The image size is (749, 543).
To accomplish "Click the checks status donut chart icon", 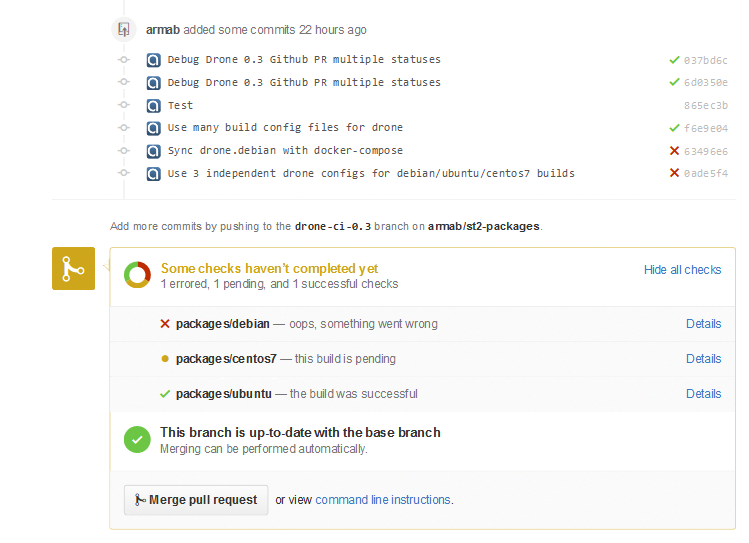I will click(x=137, y=275).
